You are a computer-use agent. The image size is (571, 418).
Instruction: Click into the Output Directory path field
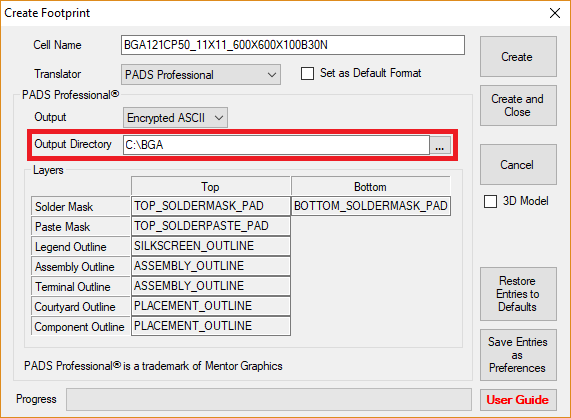[x=276, y=145]
